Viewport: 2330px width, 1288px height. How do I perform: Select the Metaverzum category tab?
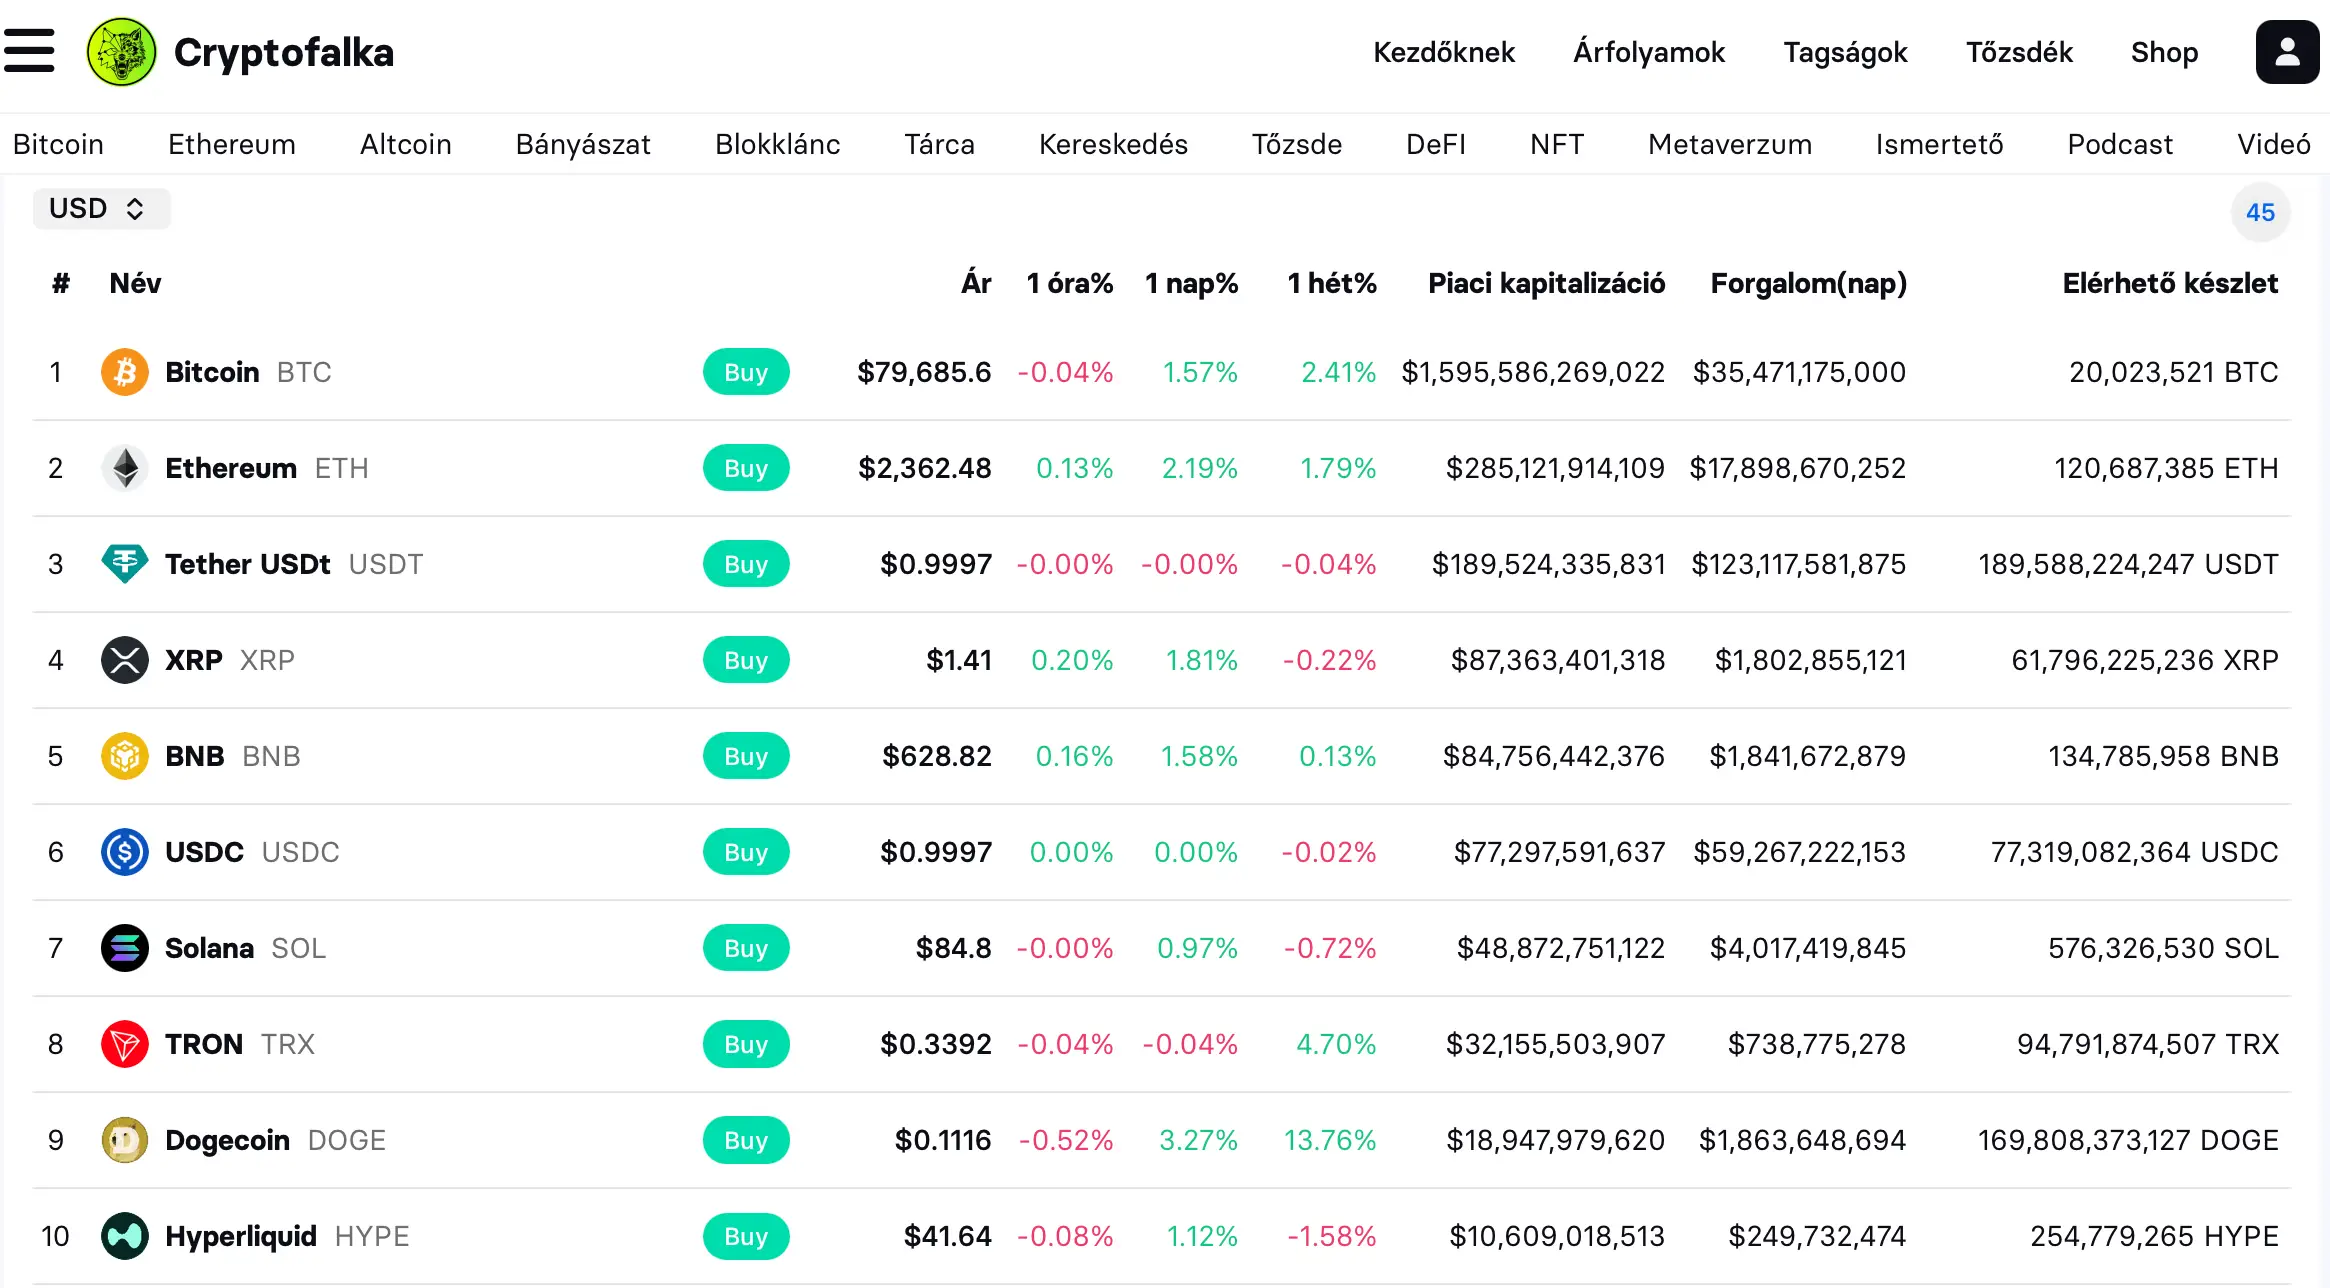(1730, 144)
